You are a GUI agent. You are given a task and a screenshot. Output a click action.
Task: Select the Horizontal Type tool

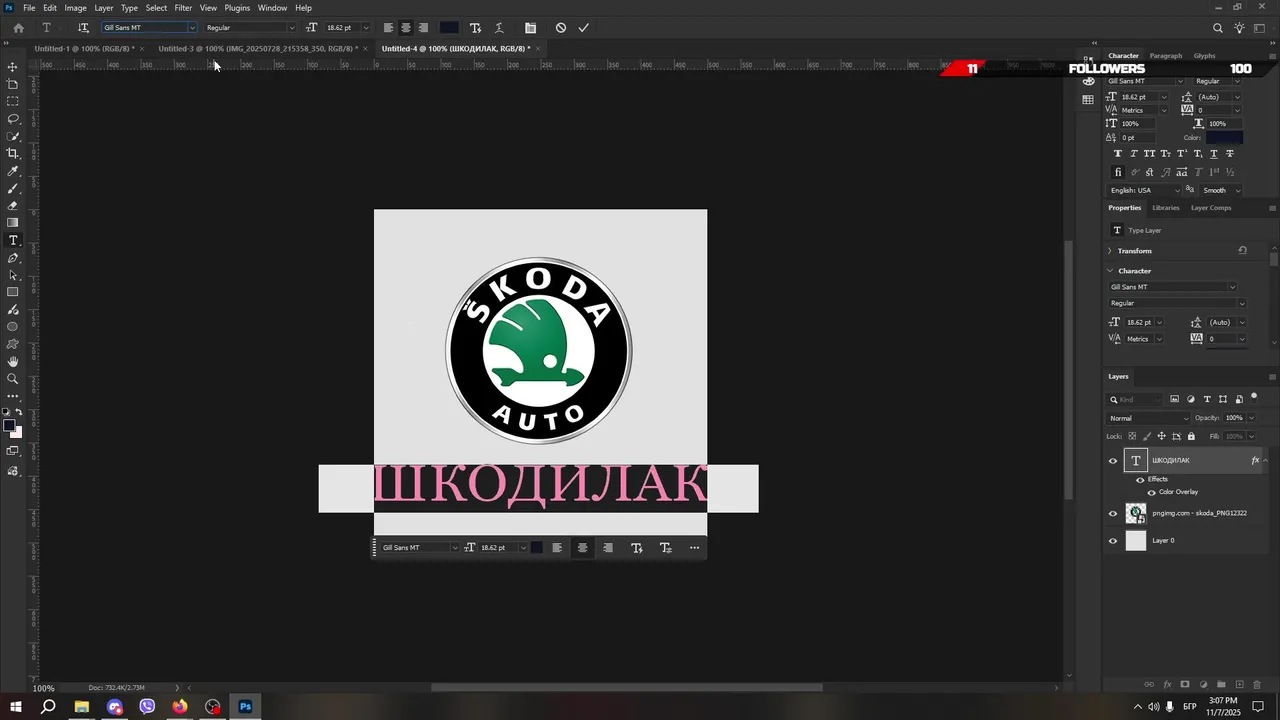[13, 241]
